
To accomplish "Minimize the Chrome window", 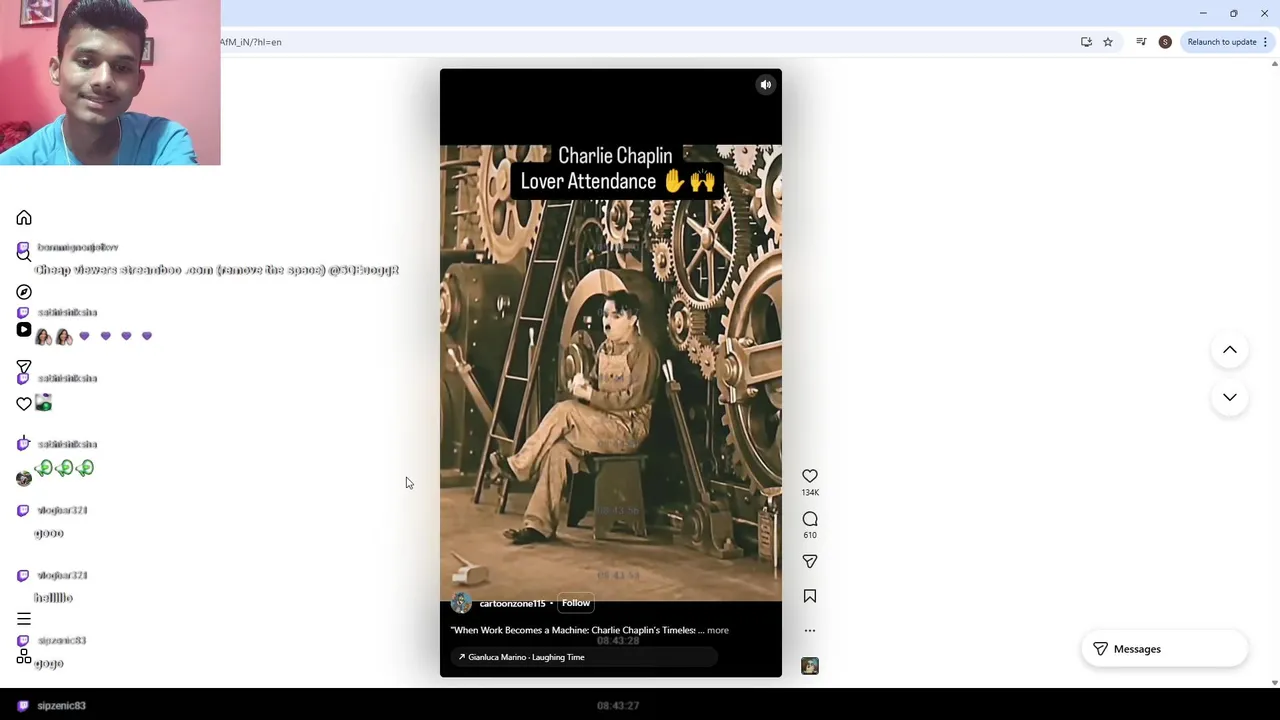I will tap(1203, 13).
